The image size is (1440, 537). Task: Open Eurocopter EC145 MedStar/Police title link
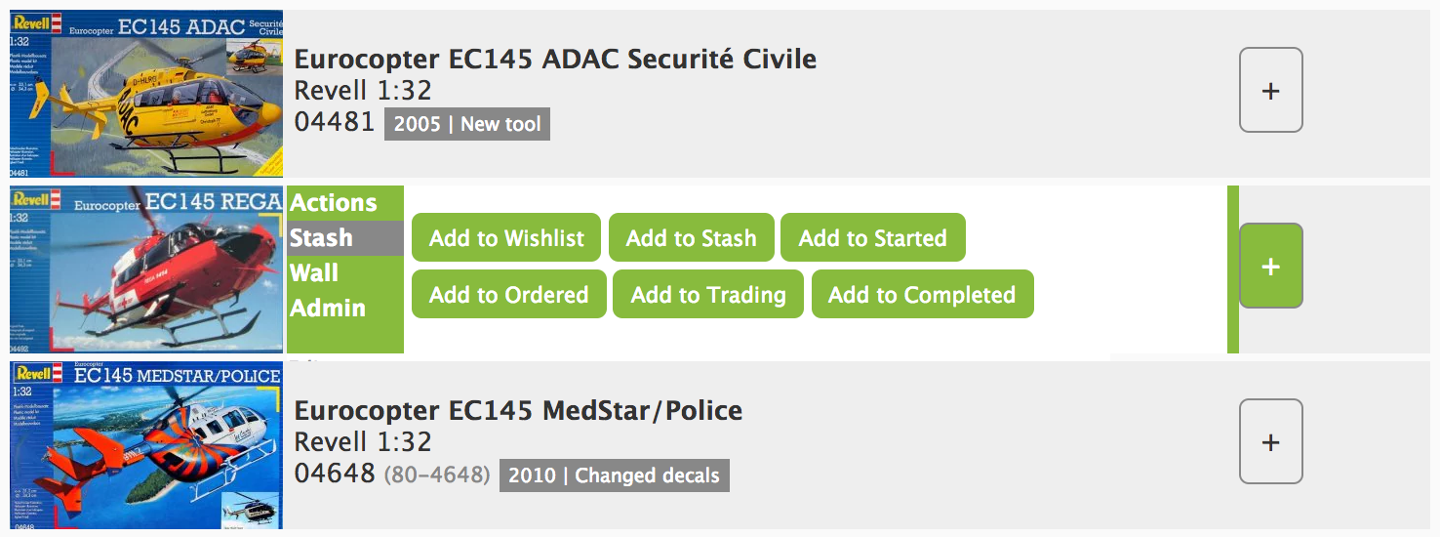point(518,411)
